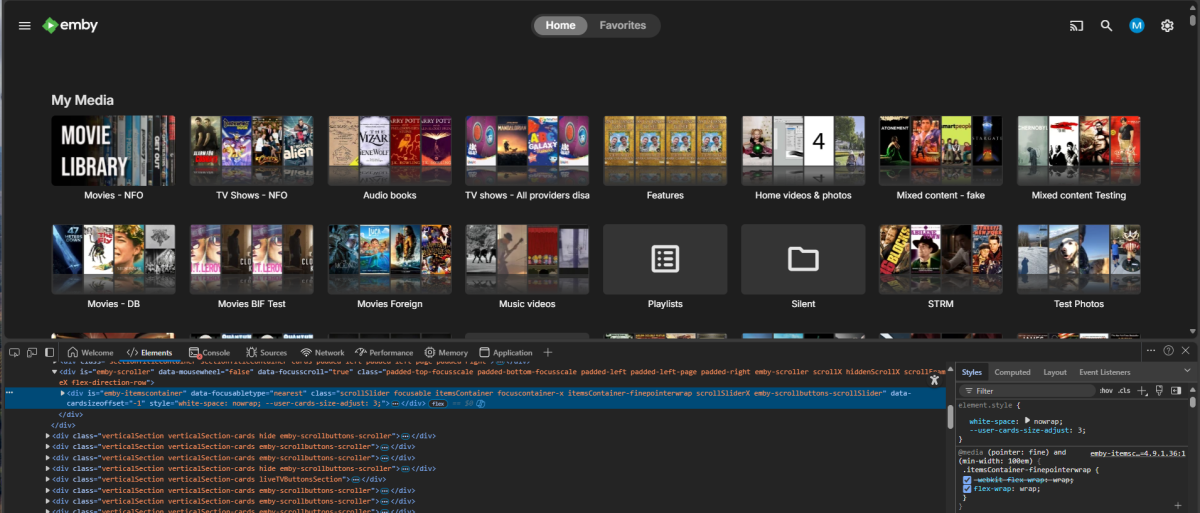
Task: Expand the white-space nowrap shorthand triangle
Action: [x=1027, y=422]
